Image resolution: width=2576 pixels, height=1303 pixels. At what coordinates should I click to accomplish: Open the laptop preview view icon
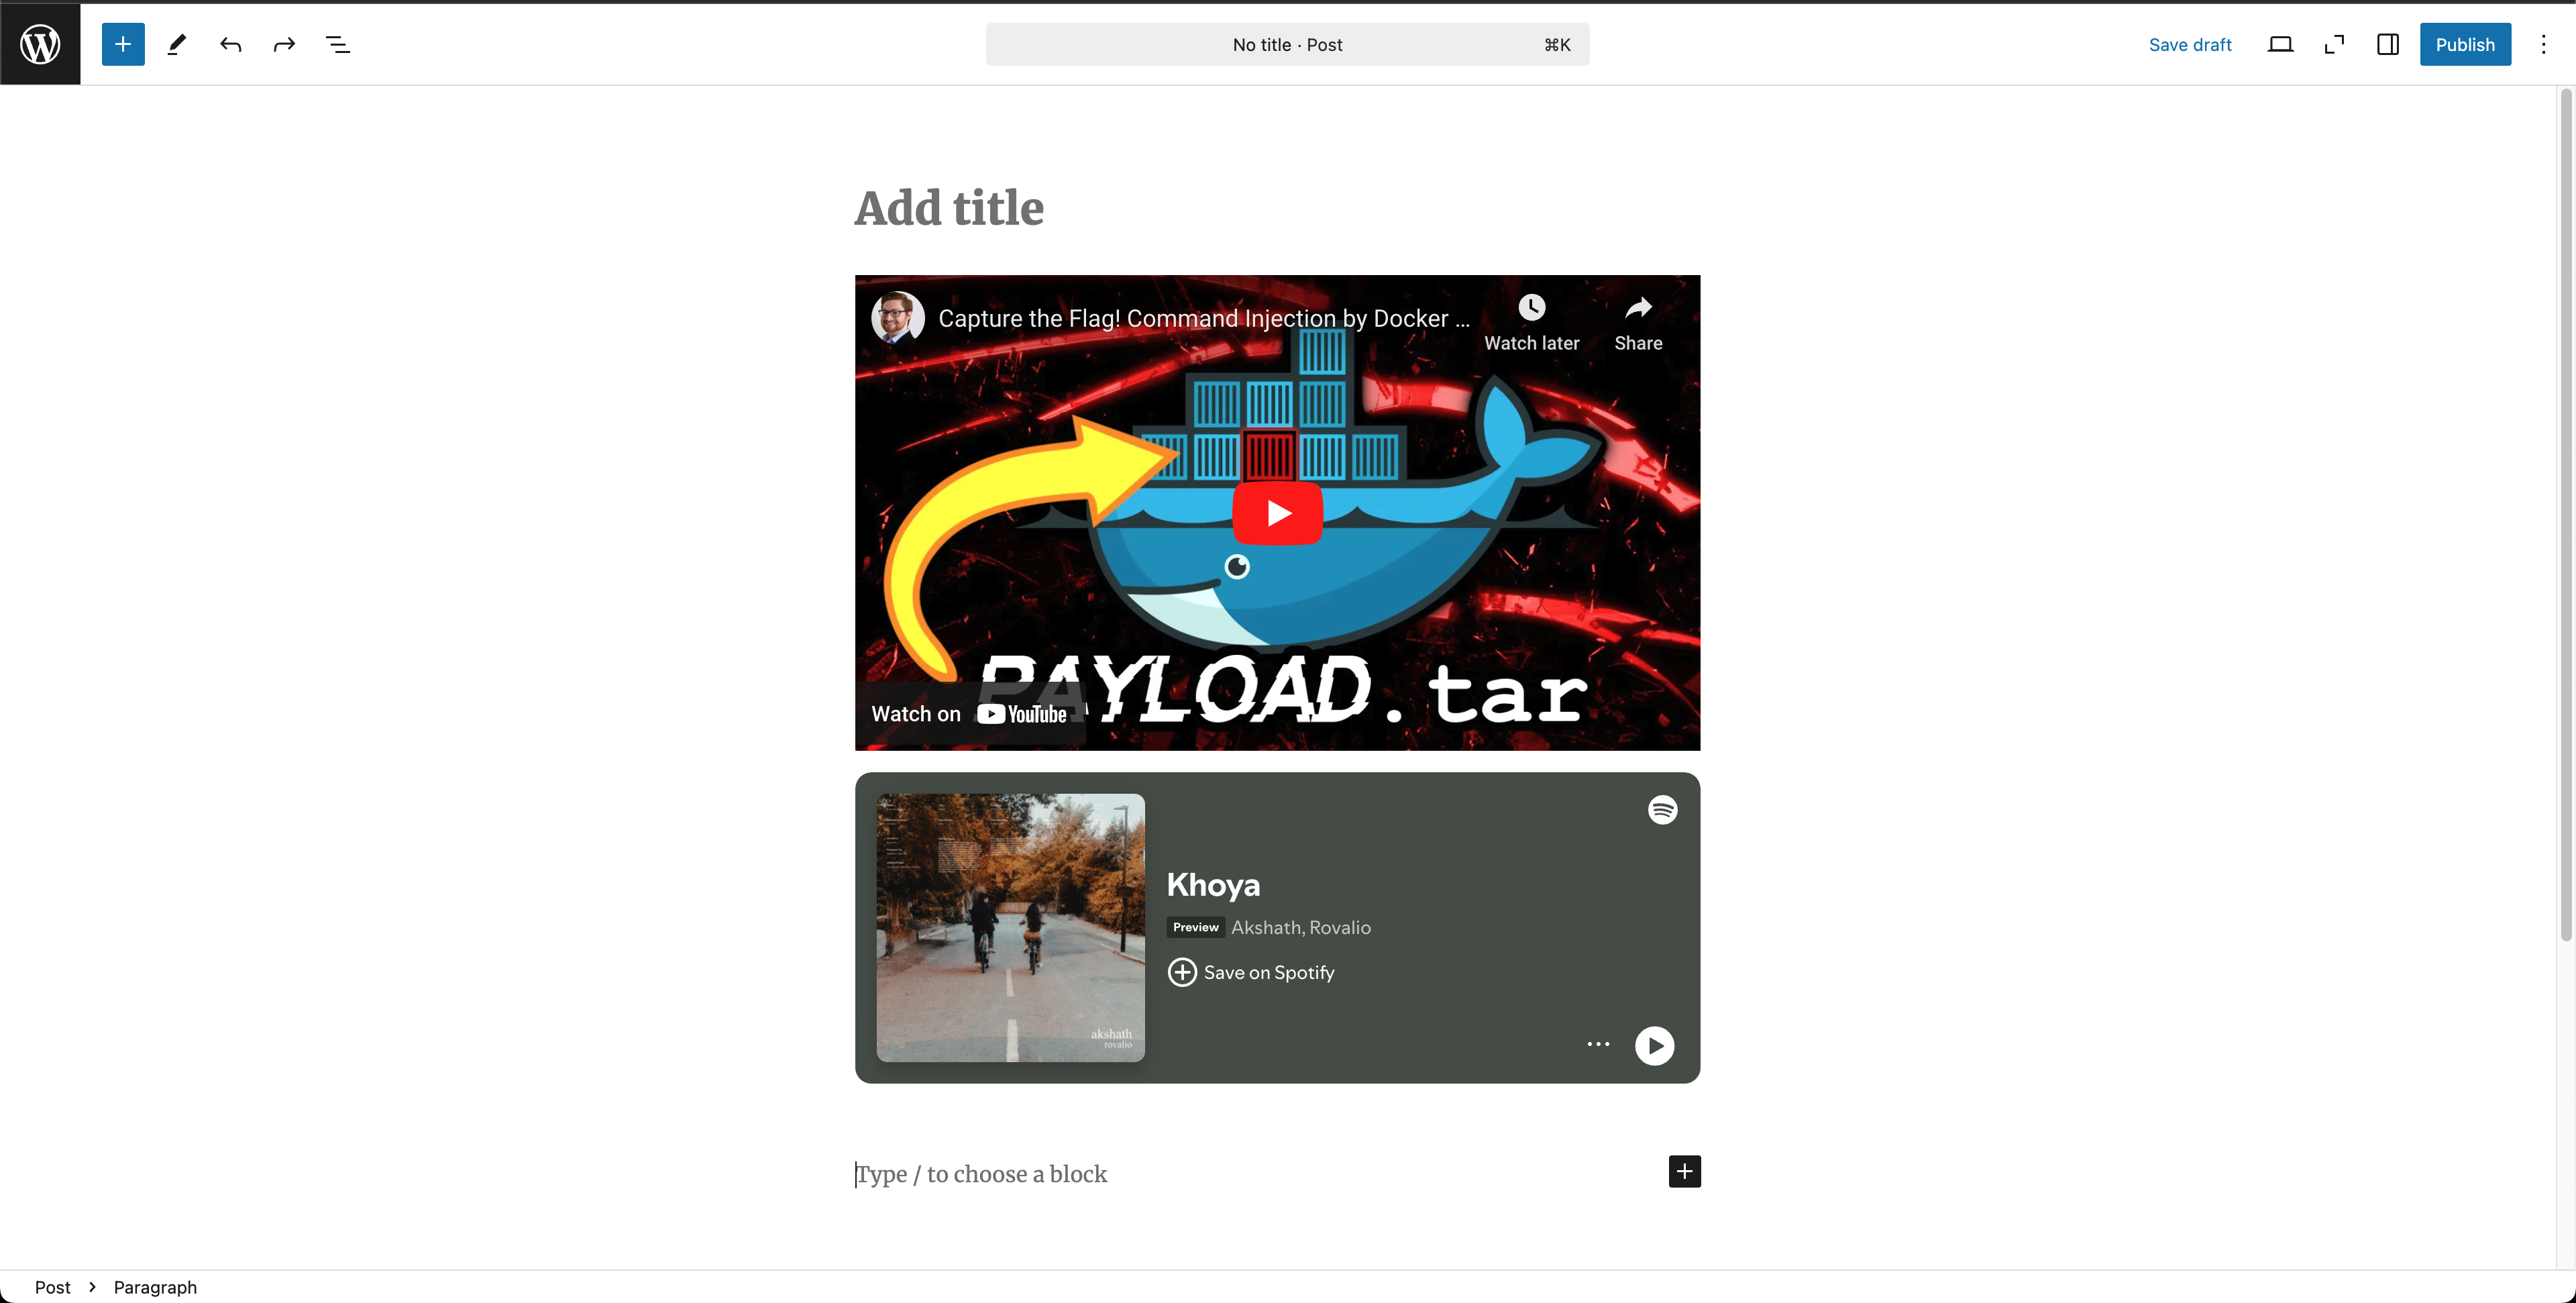(2280, 44)
